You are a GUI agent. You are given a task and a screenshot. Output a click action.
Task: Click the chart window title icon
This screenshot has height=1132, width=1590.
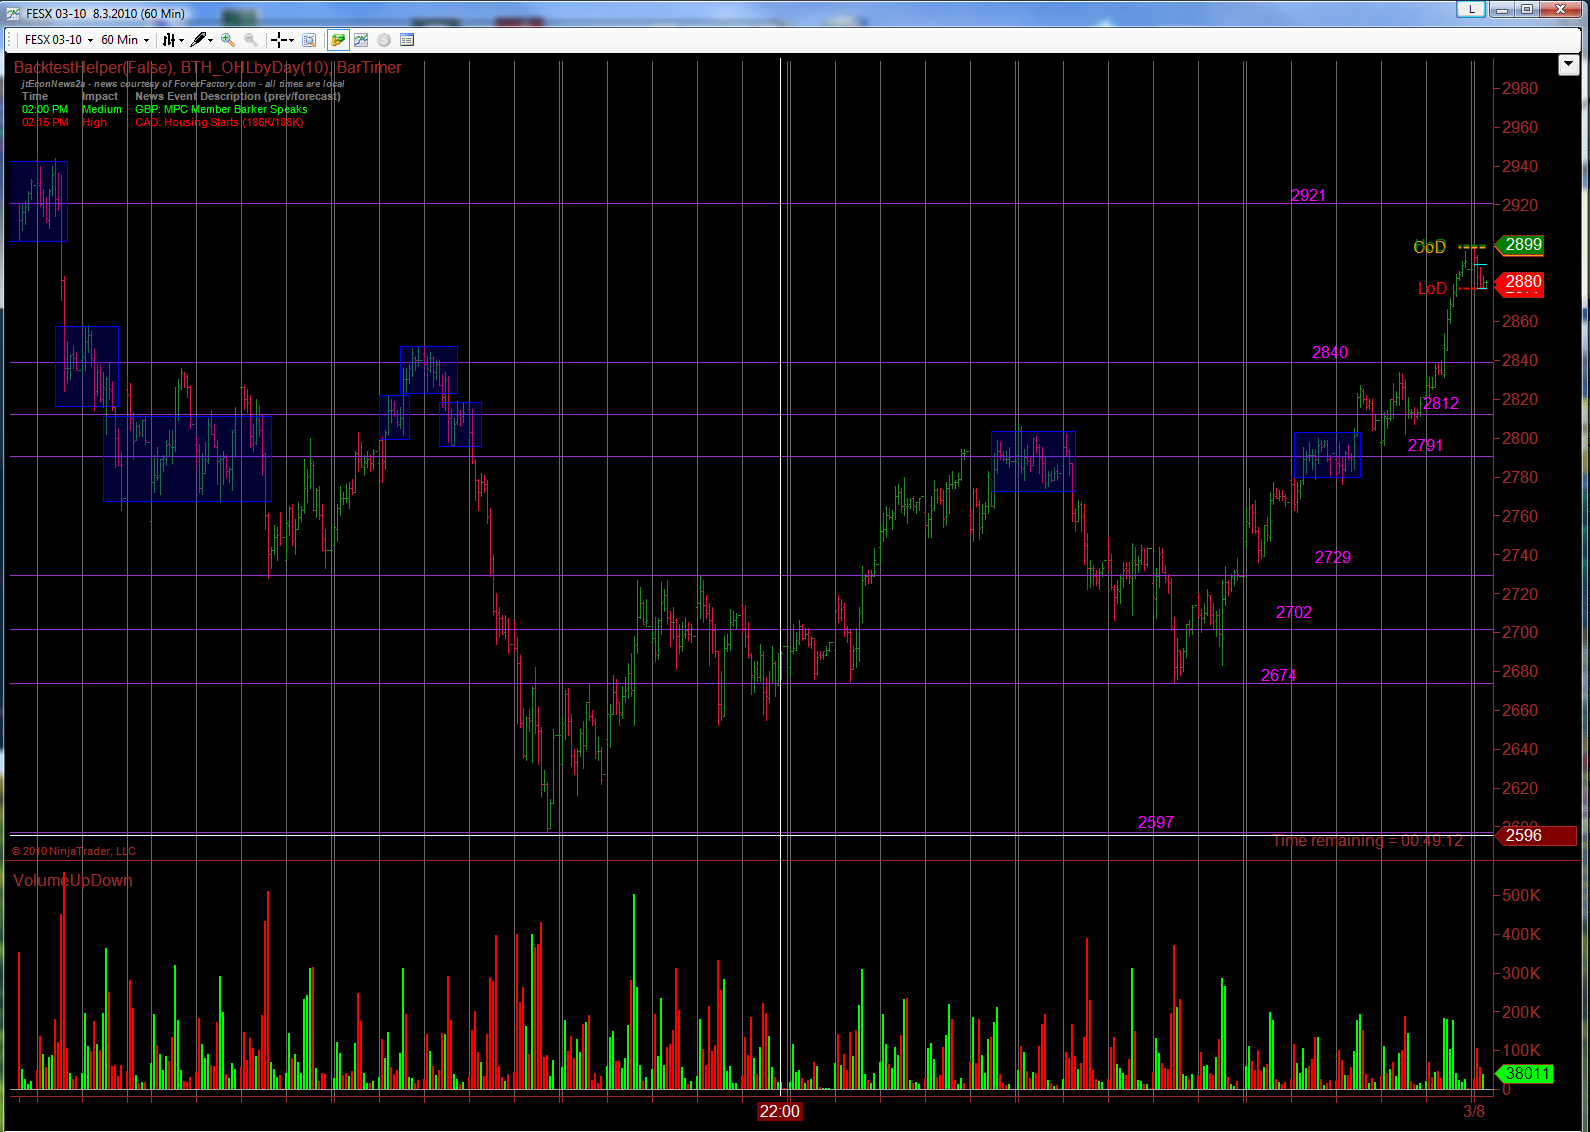coord(13,13)
